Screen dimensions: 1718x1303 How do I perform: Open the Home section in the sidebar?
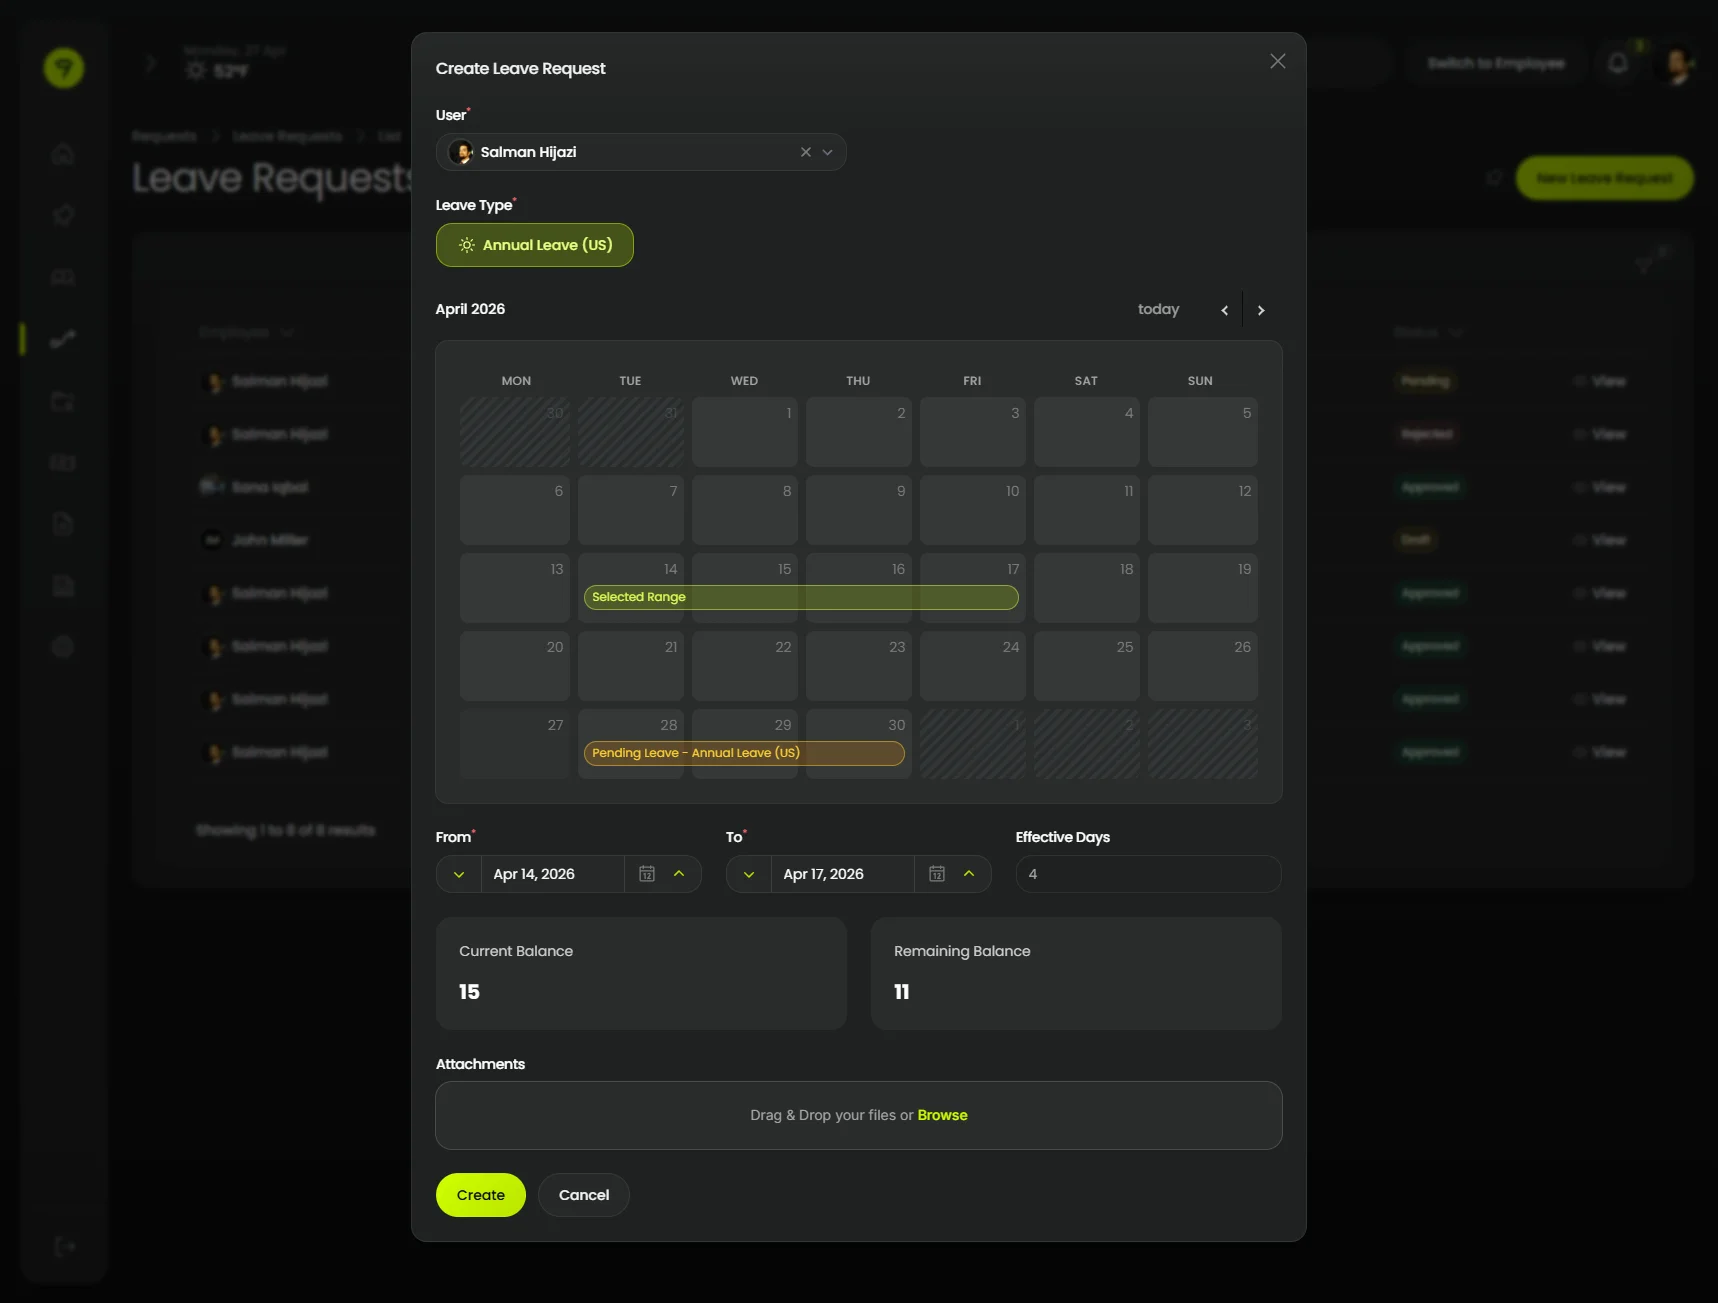(63, 154)
